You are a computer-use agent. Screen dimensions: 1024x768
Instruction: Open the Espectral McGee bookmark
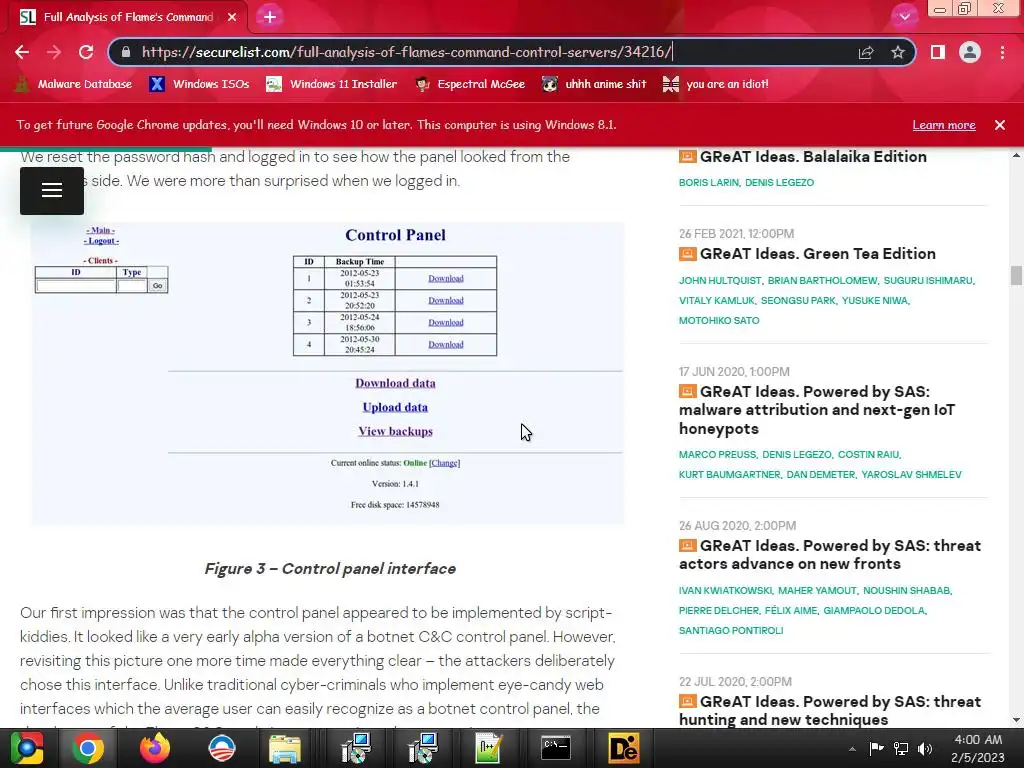click(470, 84)
